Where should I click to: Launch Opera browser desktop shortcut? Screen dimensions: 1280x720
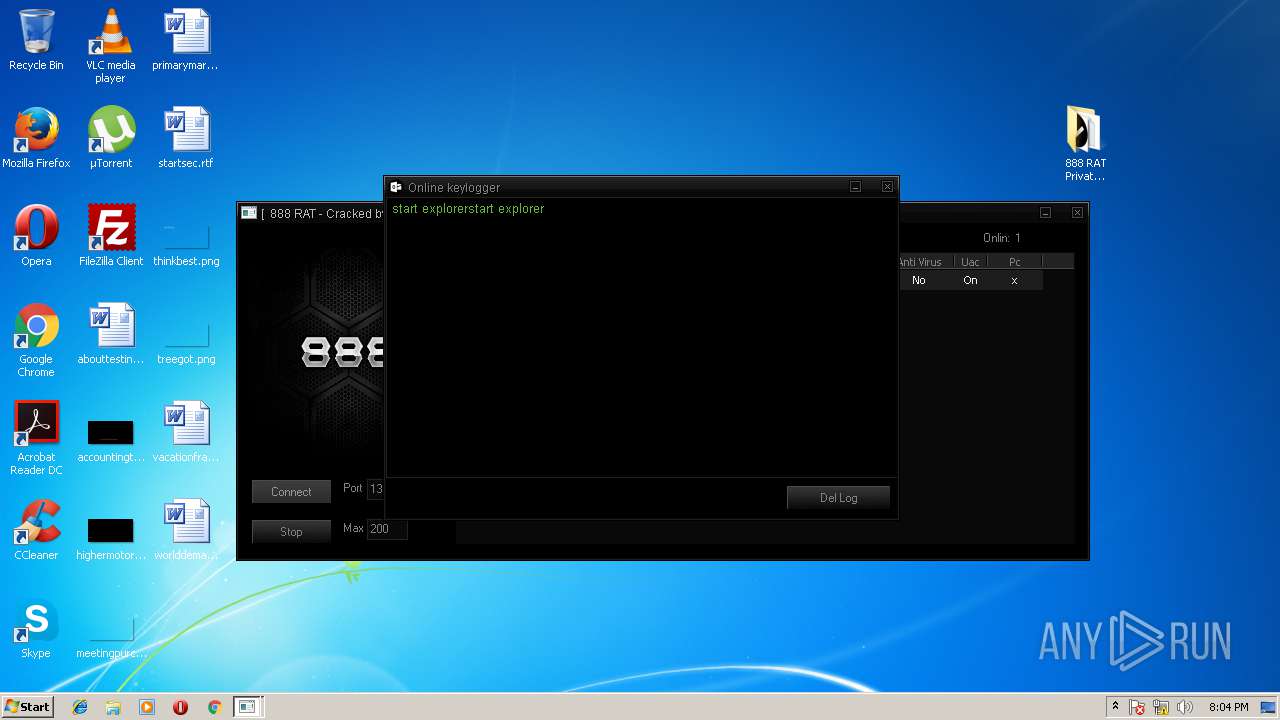(x=36, y=236)
